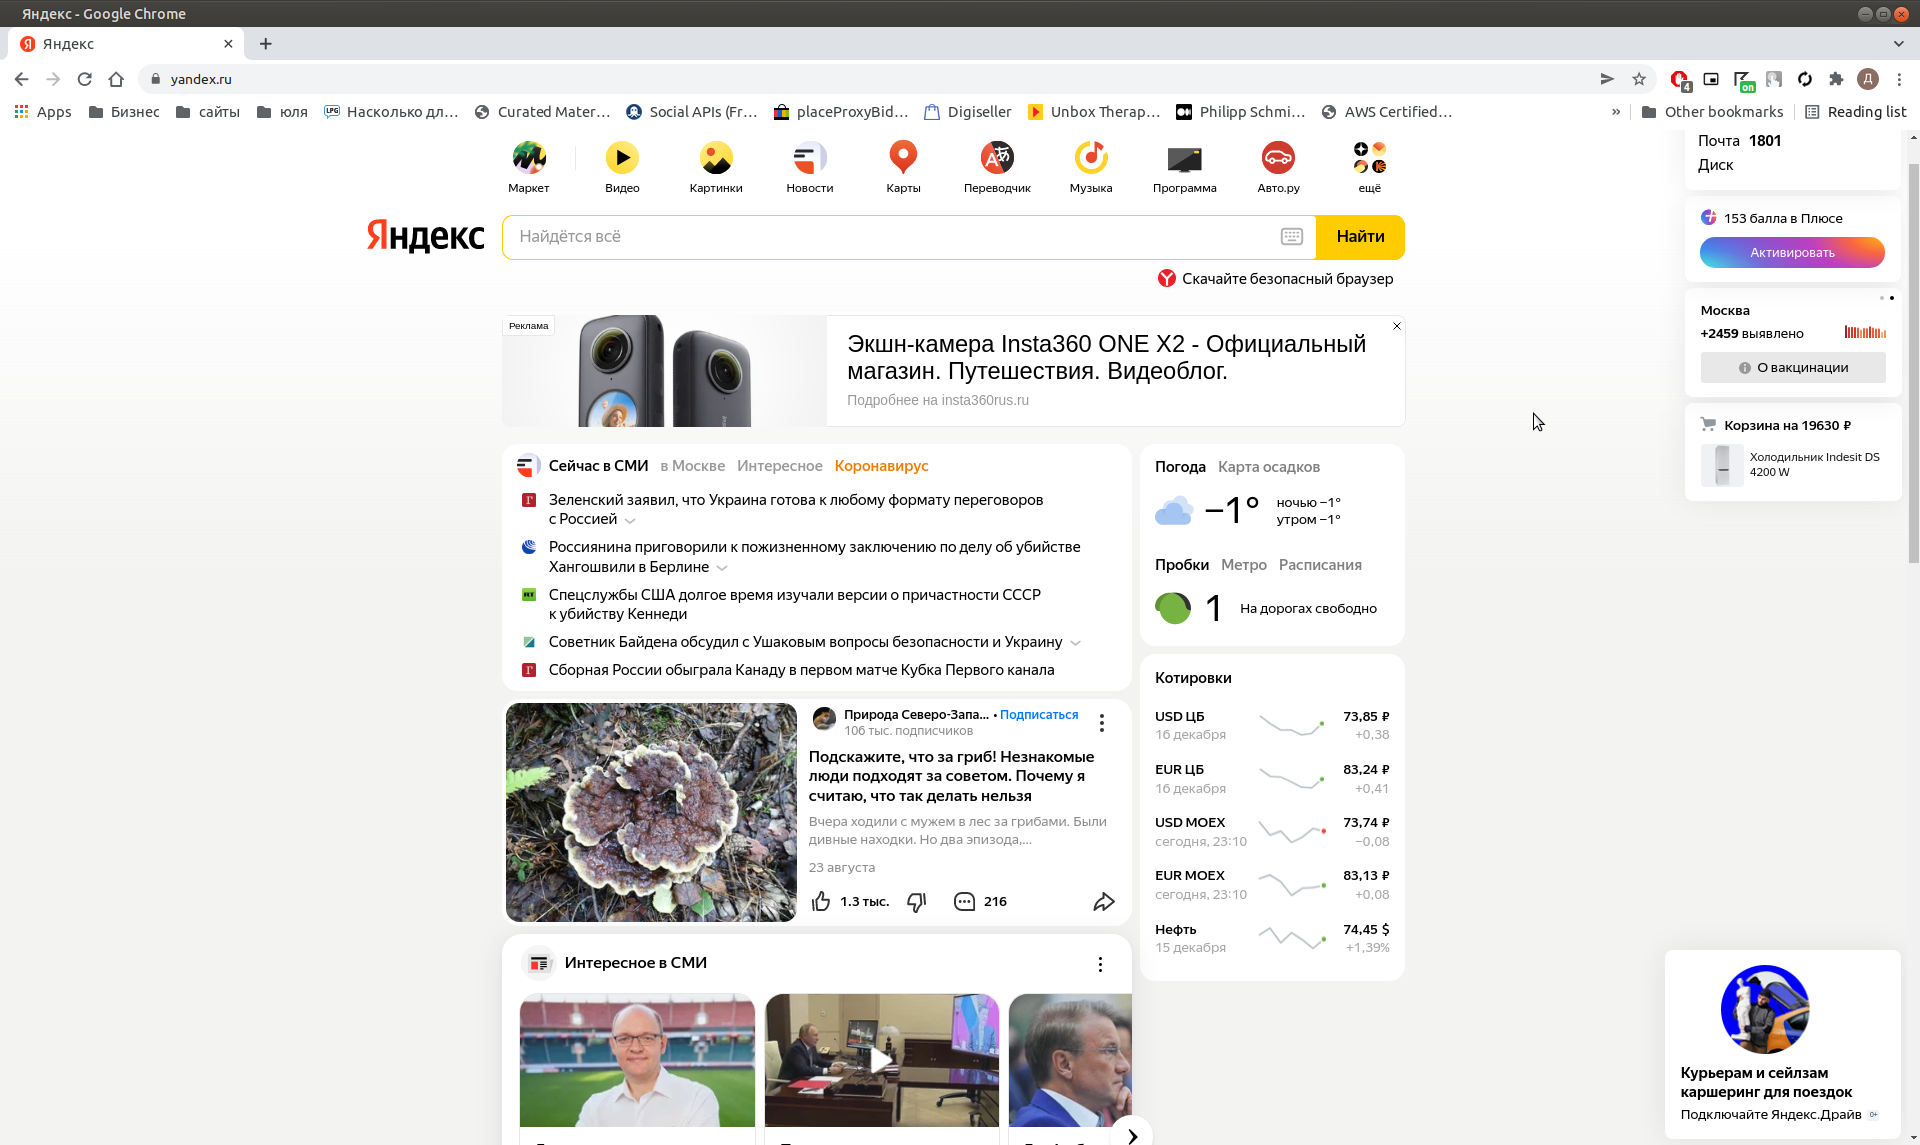Select the Метро tab
The width and height of the screenshot is (1920, 1145).
pos(1244,565)
